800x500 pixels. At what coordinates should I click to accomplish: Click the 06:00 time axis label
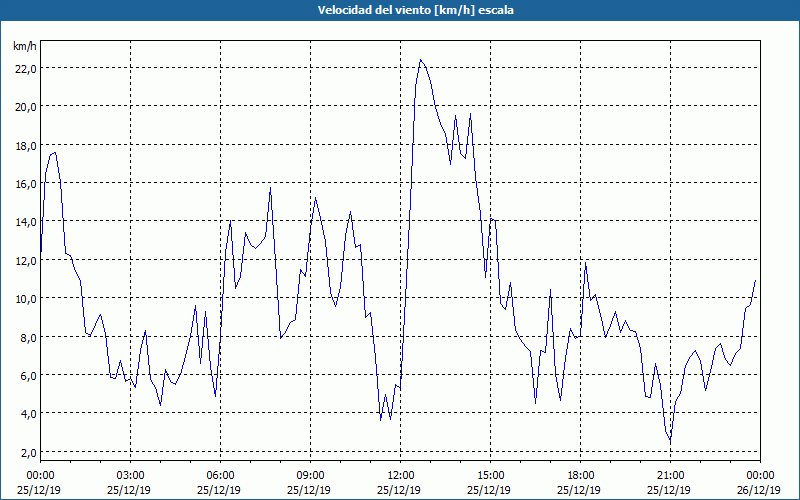(220, 476)
